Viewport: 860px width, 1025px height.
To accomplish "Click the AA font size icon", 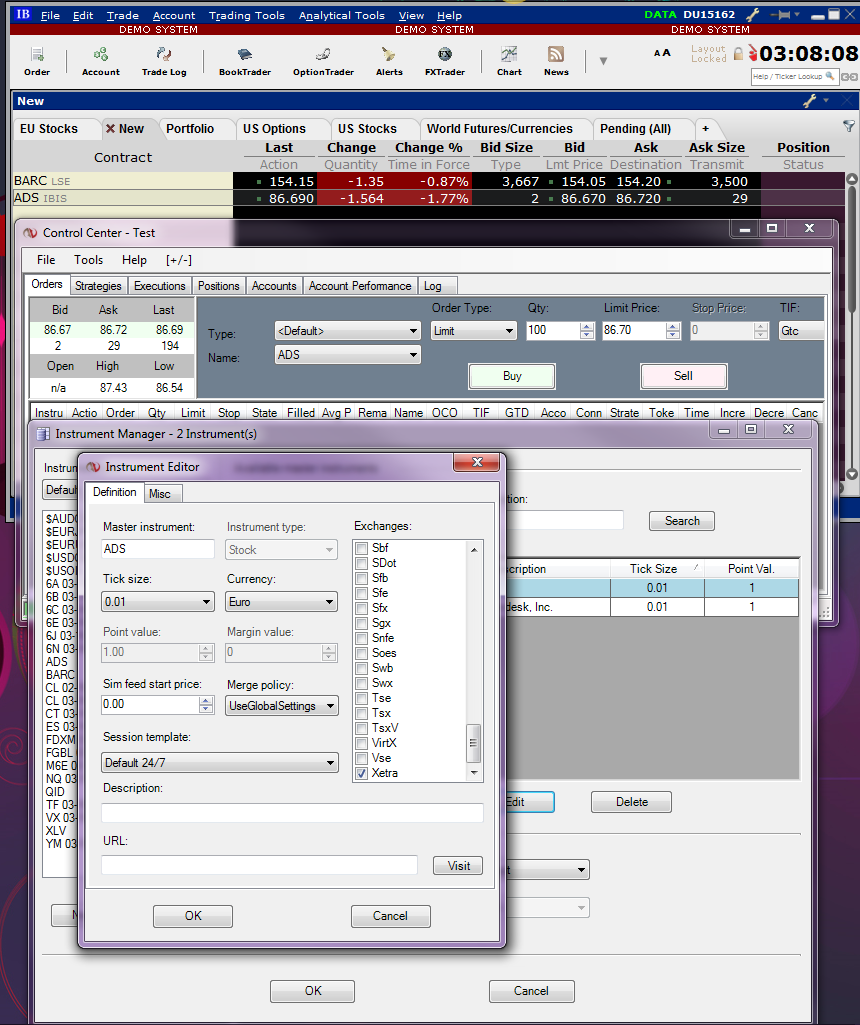I will click(x=662, y=53).
